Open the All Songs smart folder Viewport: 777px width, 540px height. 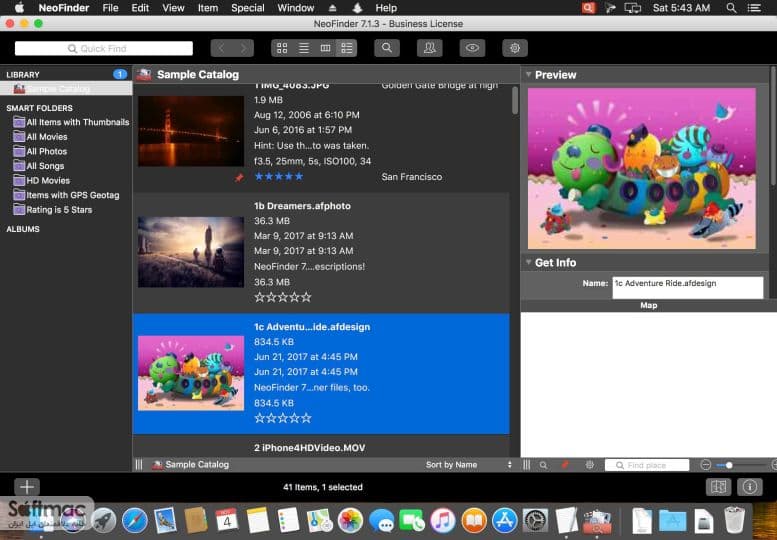(39, 166)
